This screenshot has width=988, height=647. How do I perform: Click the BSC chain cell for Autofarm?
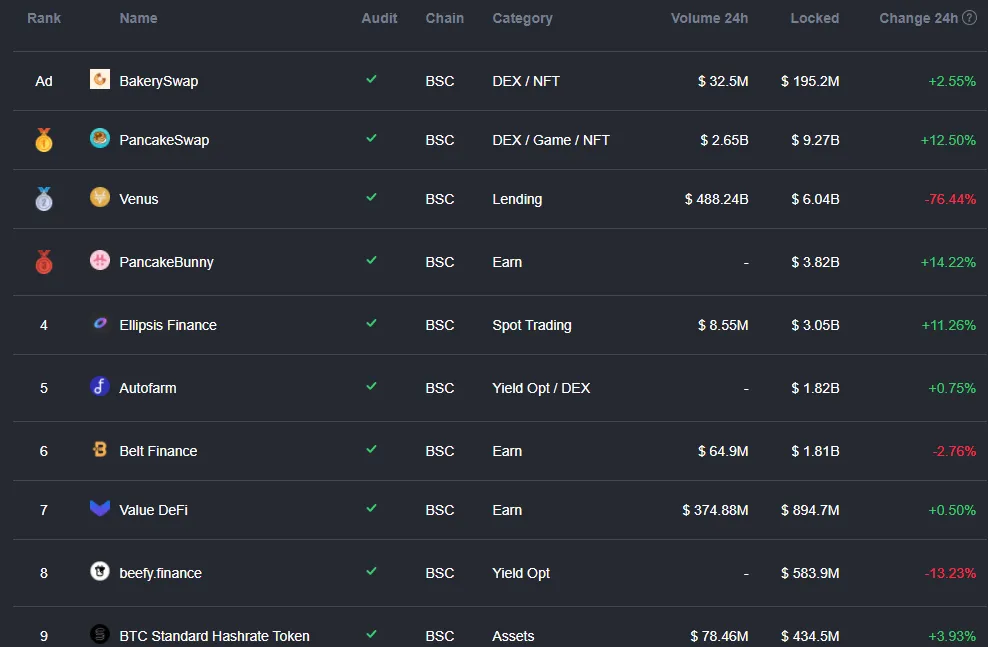(x=440, y=388)
